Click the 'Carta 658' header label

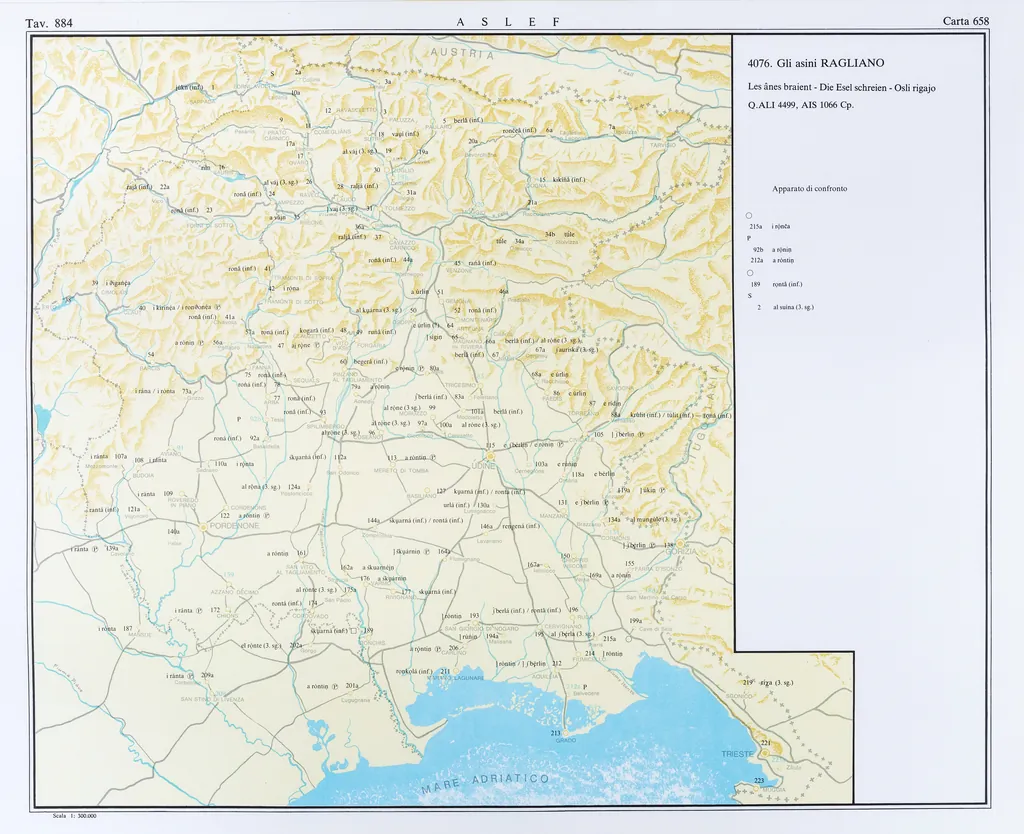(965, 22)
